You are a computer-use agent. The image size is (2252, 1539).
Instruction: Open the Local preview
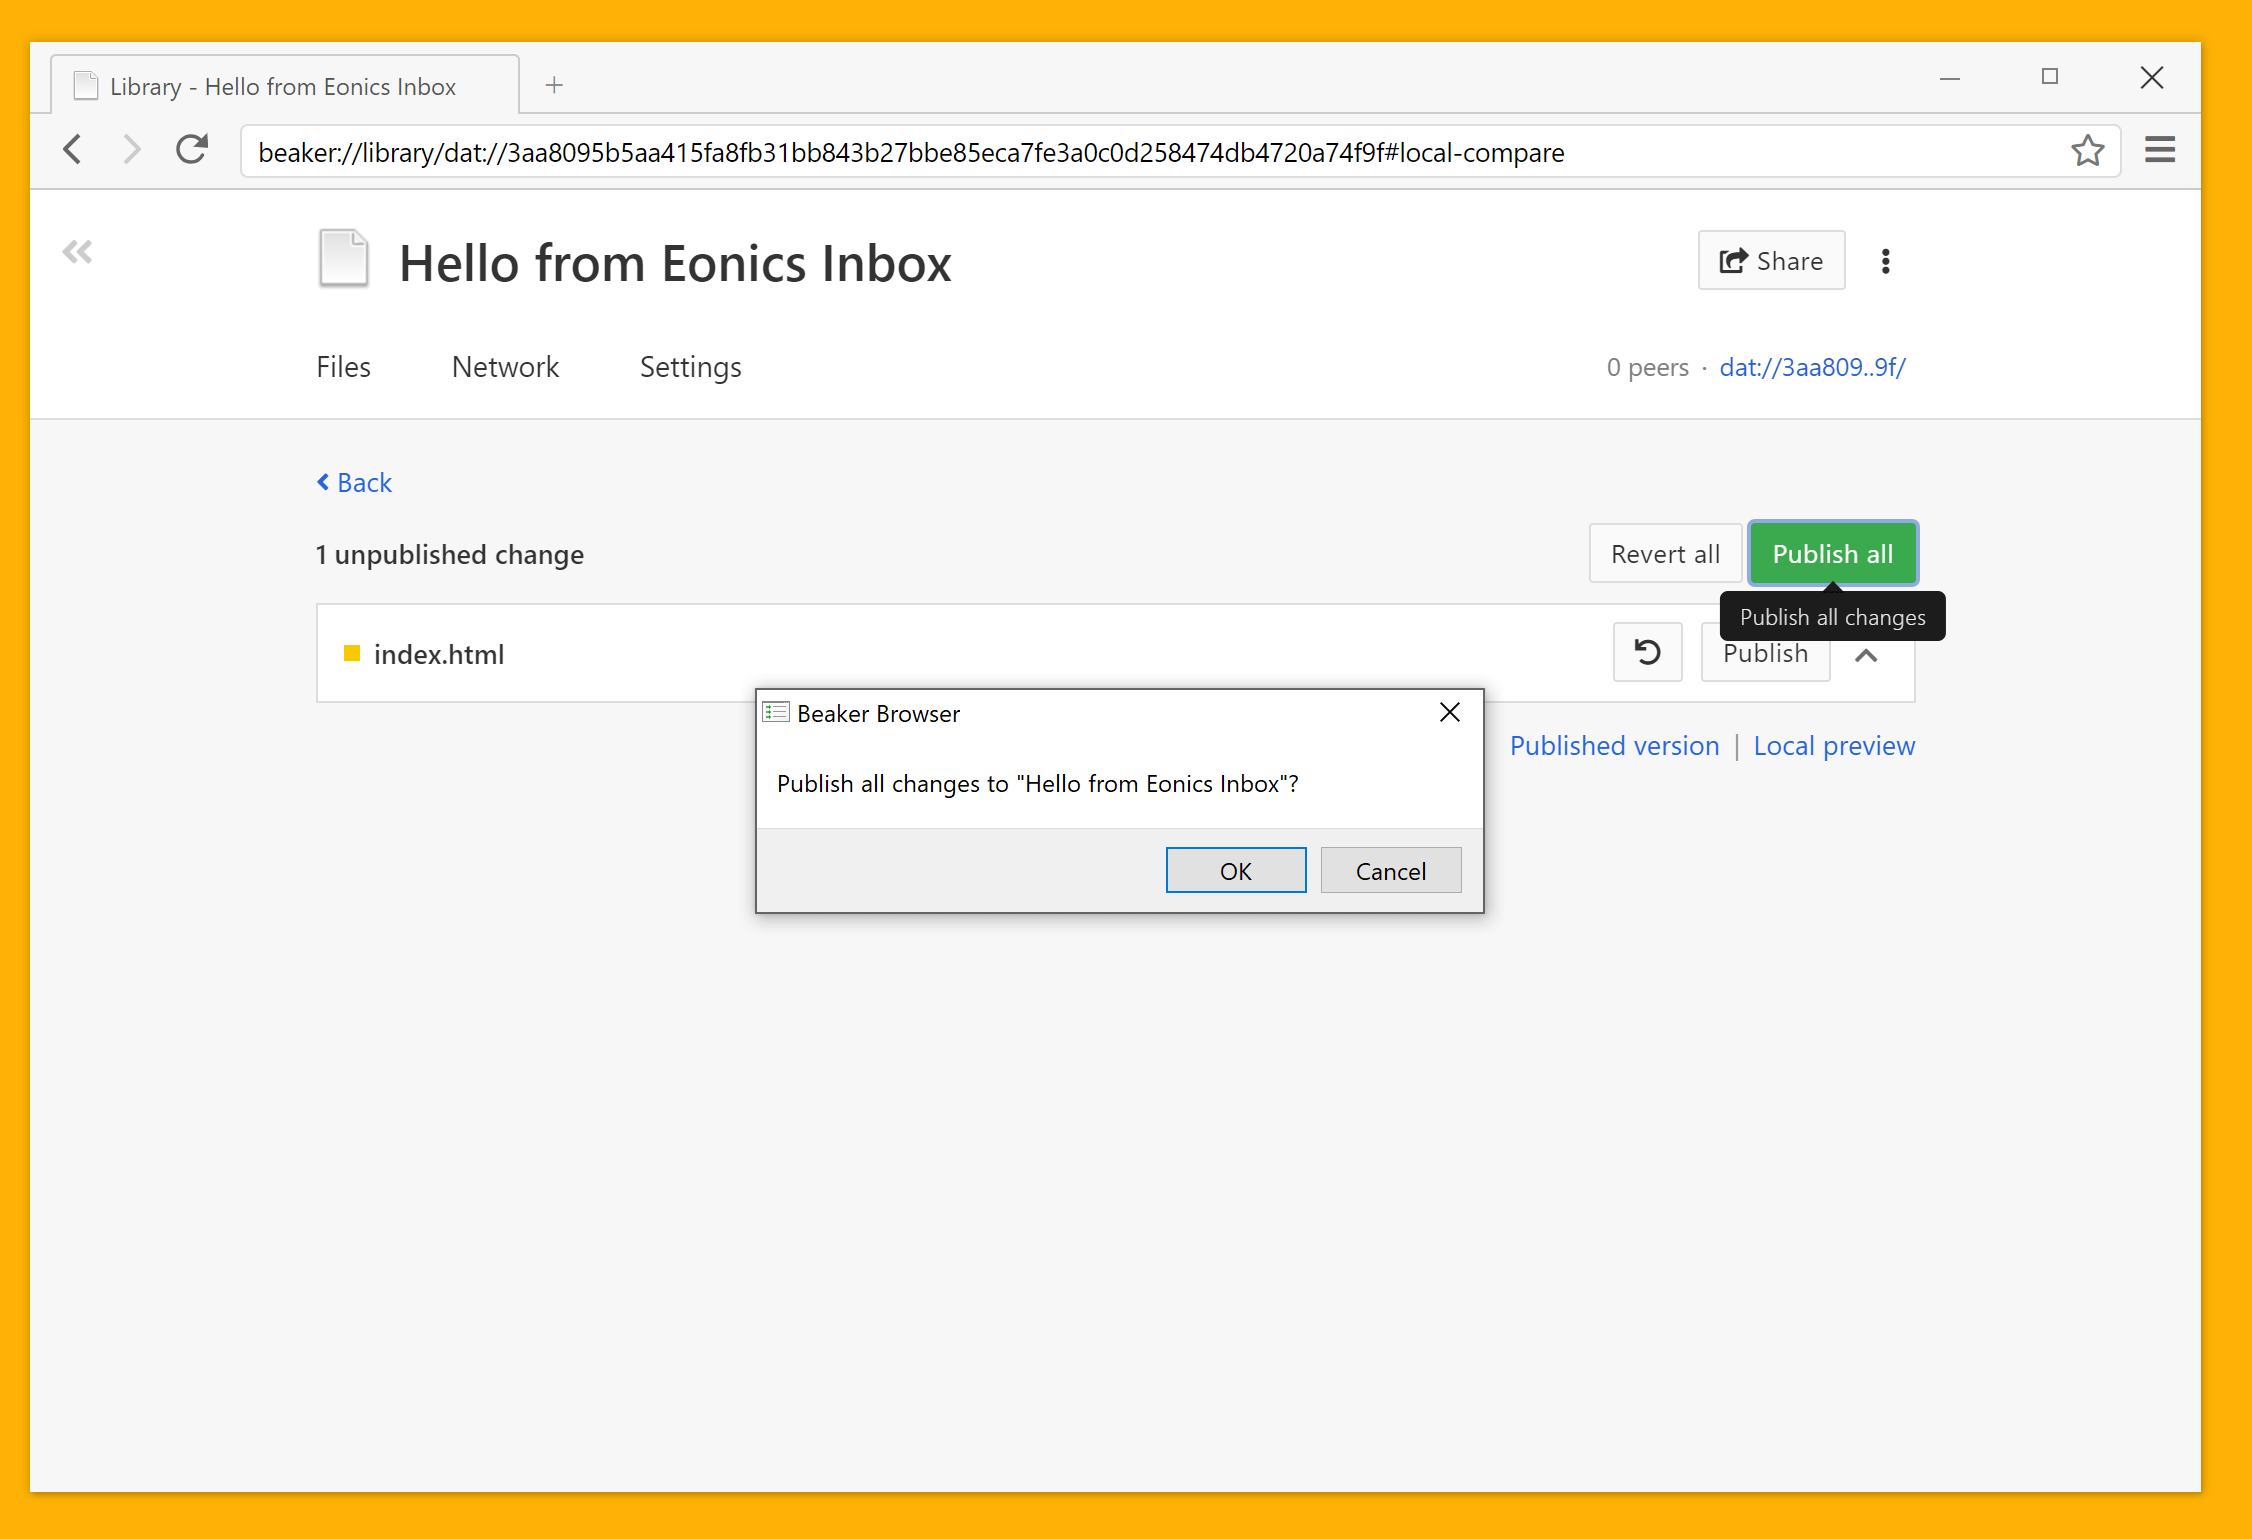1834,745
